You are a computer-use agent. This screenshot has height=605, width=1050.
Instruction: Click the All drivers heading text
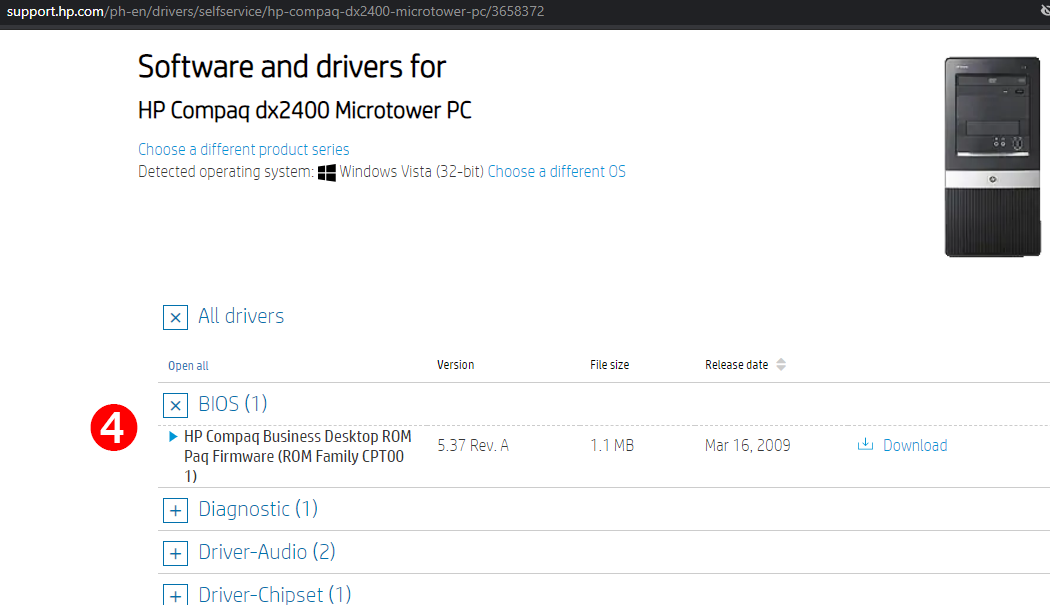[x=241, y=316]
